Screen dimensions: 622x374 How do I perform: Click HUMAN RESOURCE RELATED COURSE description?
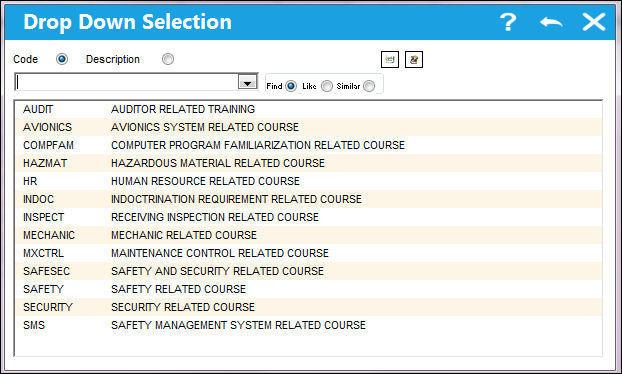[x=205, y=181]
